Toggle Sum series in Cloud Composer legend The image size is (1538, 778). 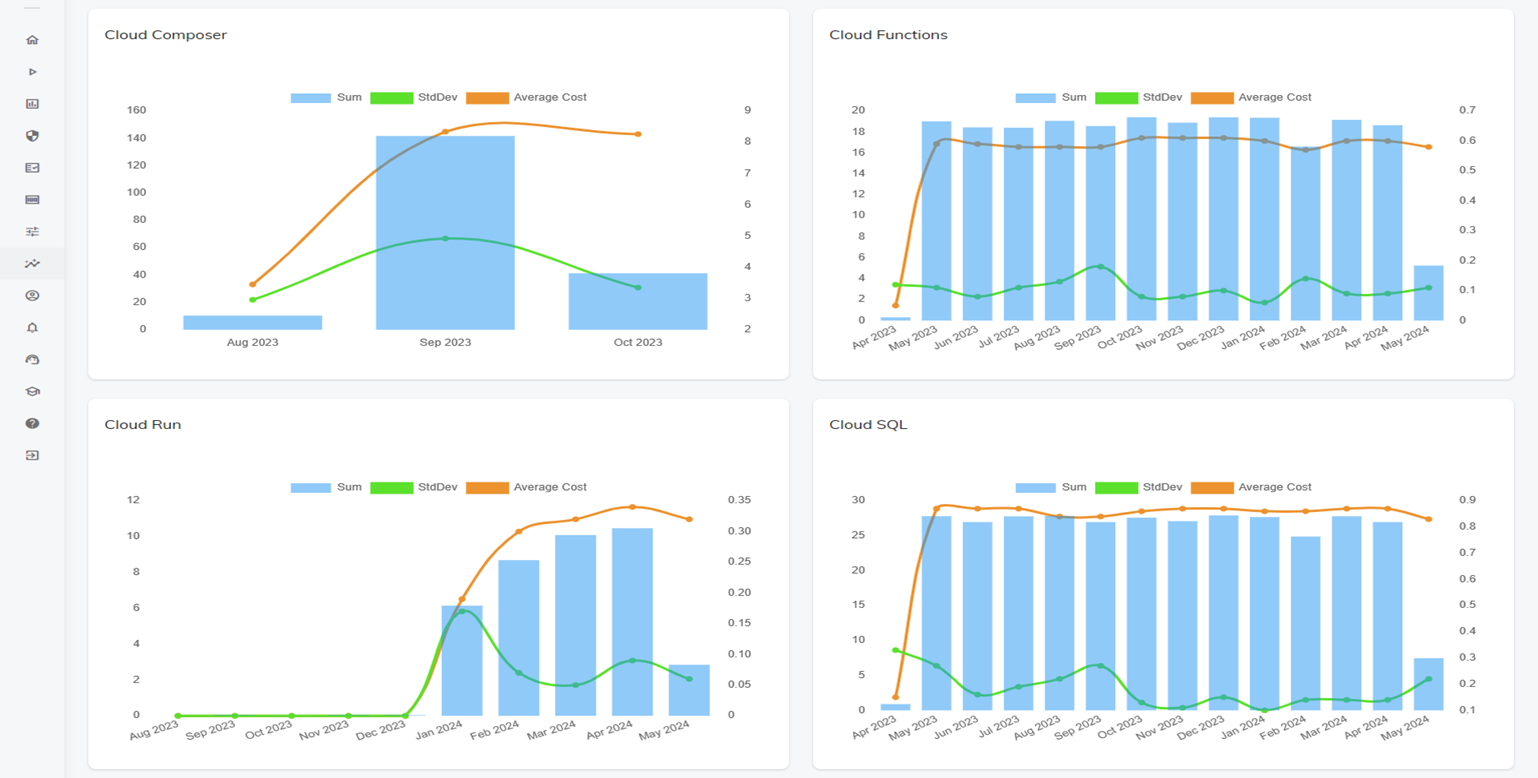tap(326, 98)
